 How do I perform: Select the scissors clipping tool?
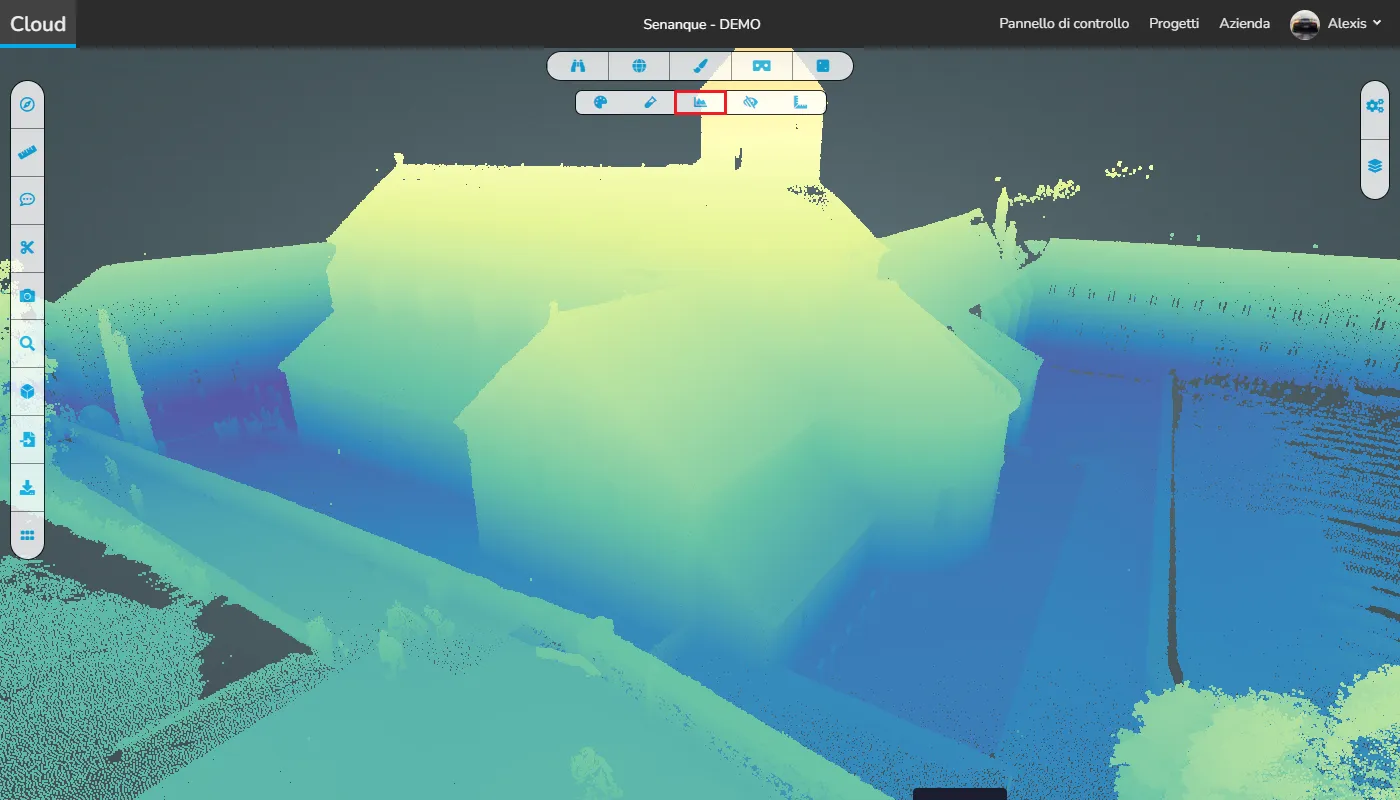click(27, 248)
